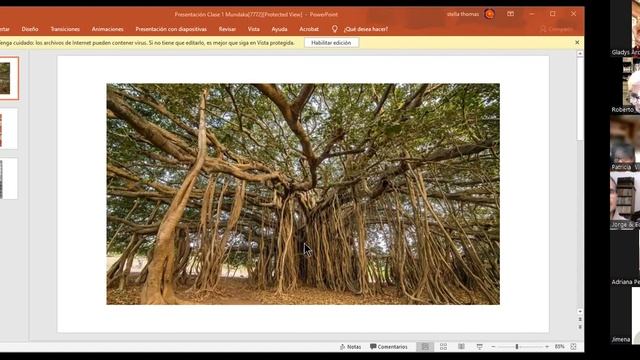Viewport: 640px width, 360px height.
Task: Switch to the Acrobat tab
Action: pos(309,29)
